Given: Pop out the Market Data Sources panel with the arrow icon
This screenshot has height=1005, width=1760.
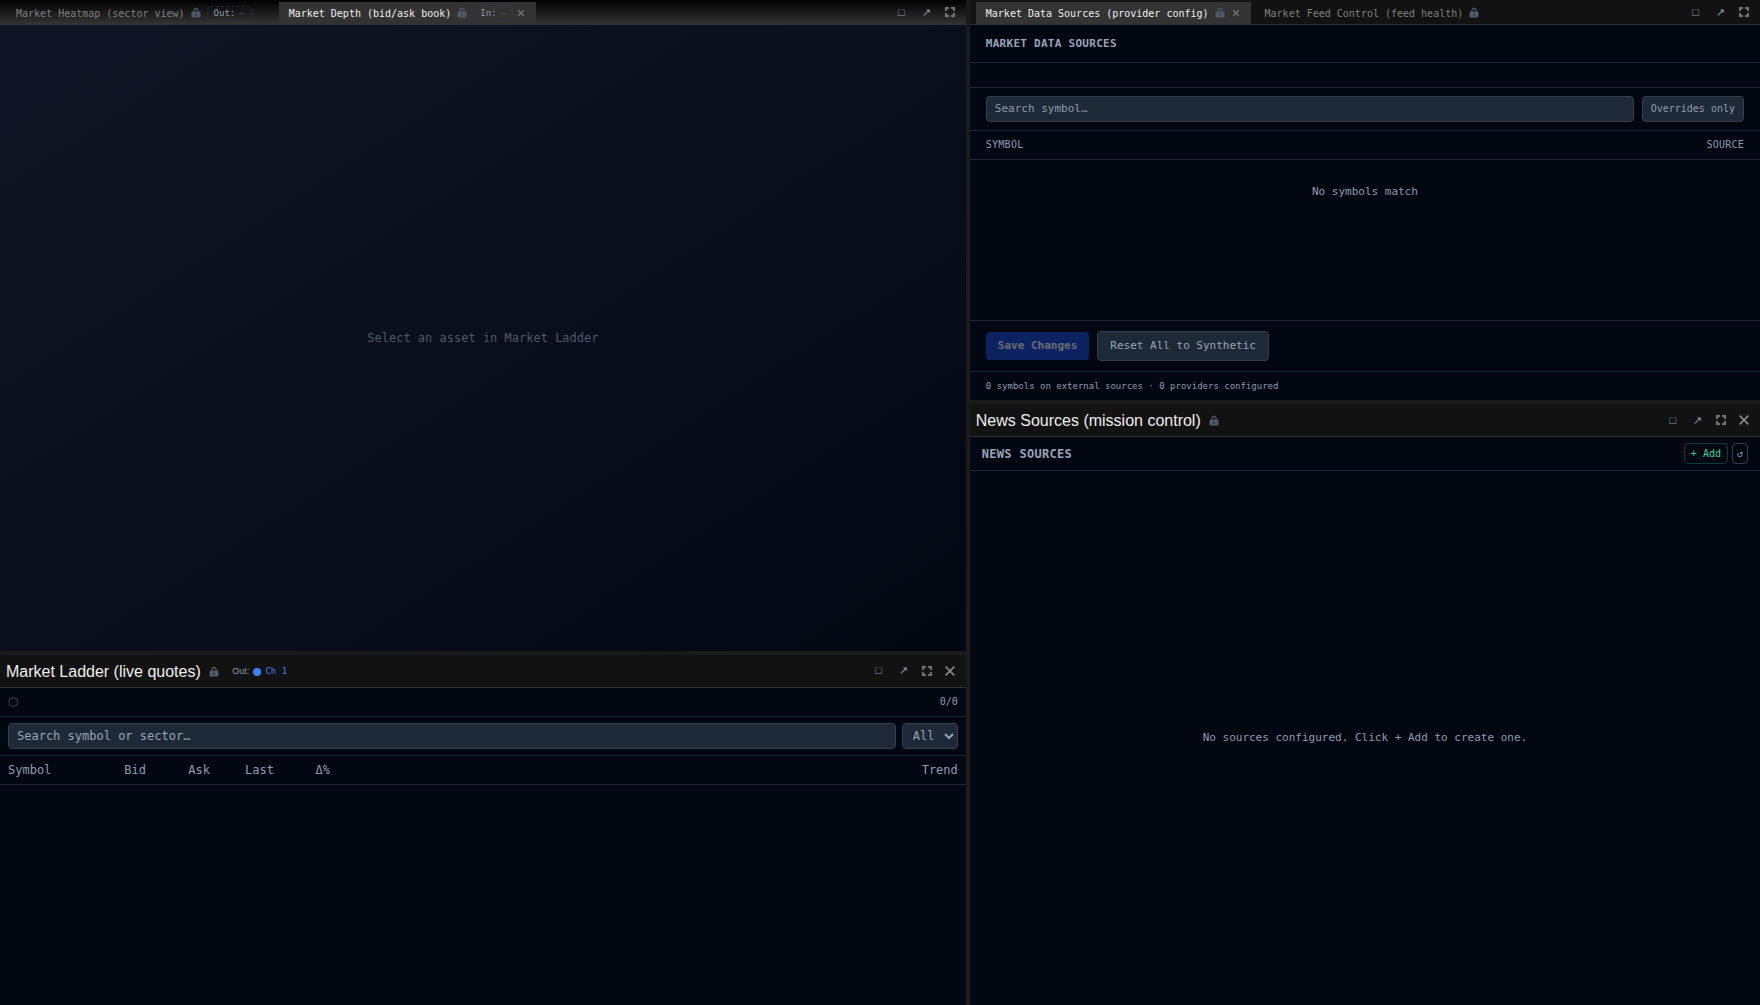Looking at the screenshot, I should (1720, 13).
